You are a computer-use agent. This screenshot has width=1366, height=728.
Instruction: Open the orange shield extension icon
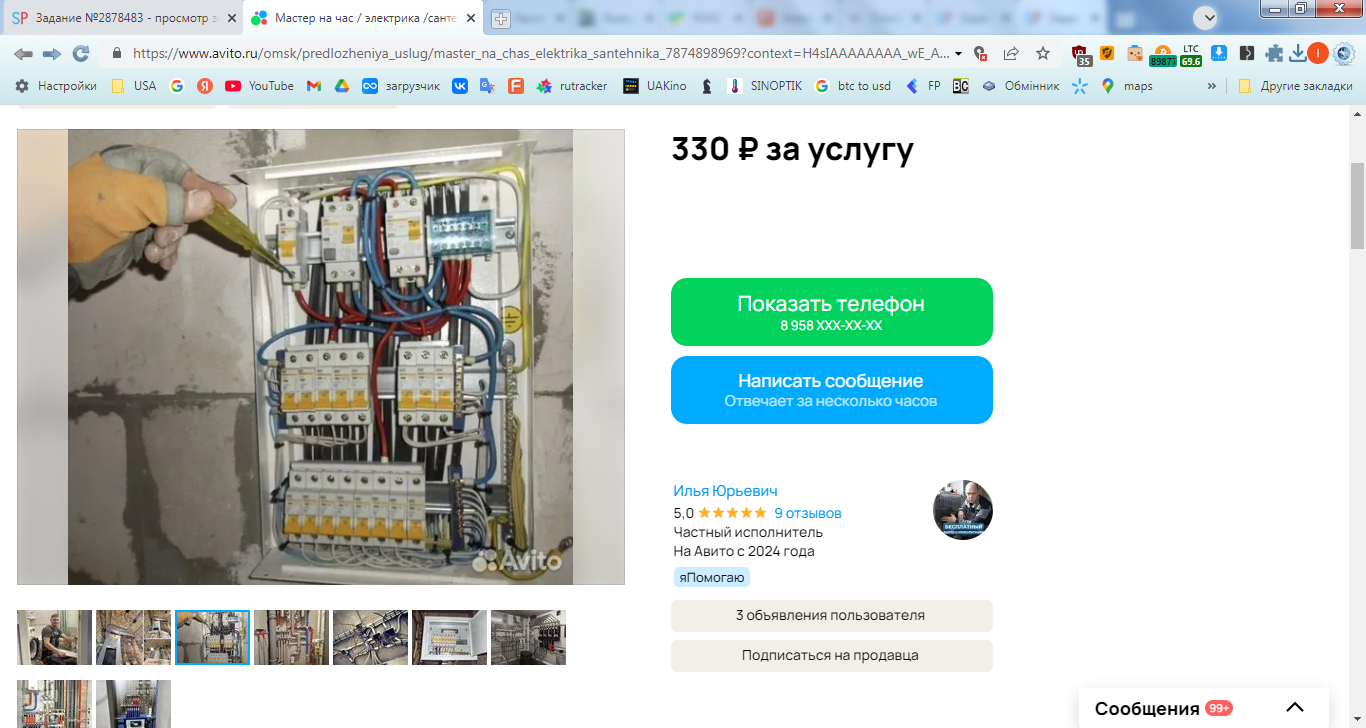click(x=1108, y=53)
